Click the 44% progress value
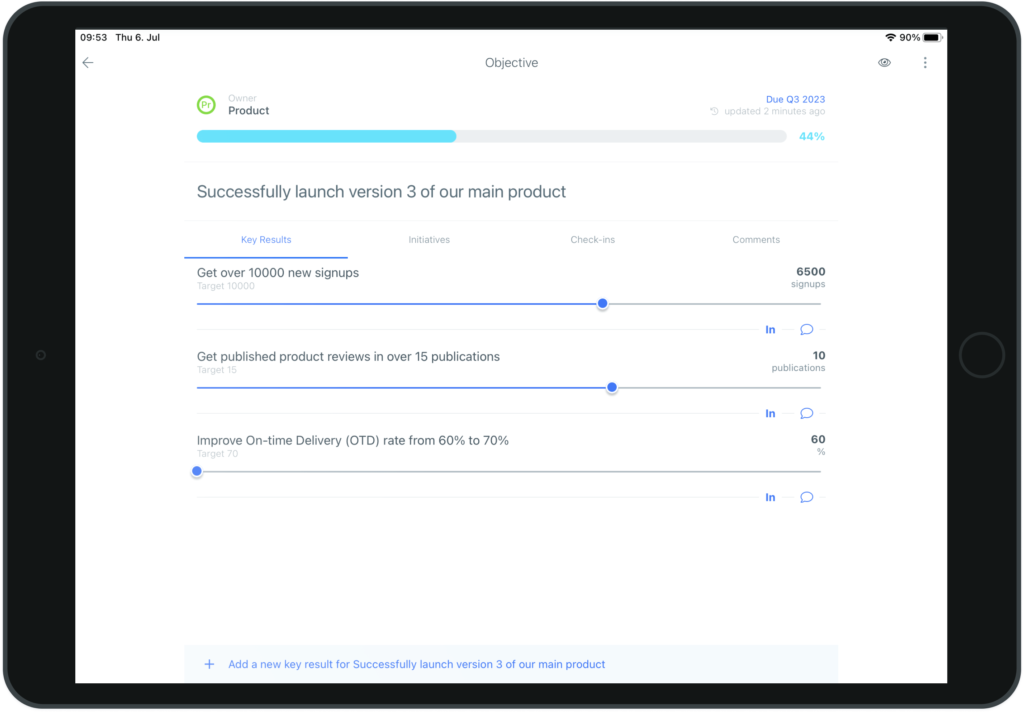This screenshot has width=1024, height=713. (x=812, y=136)
